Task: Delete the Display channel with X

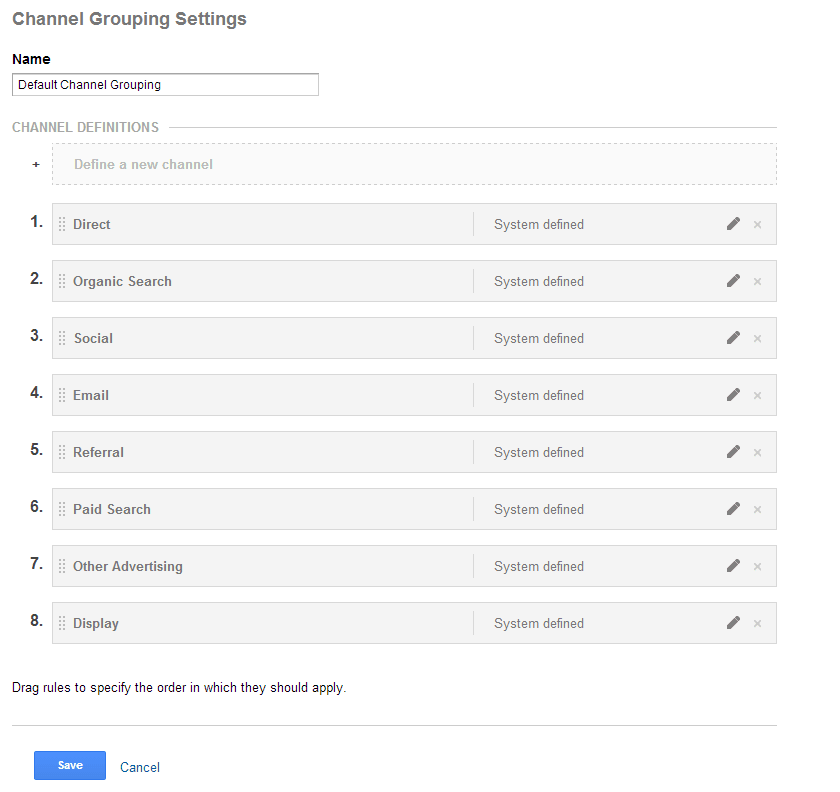Action: point(758,624)
